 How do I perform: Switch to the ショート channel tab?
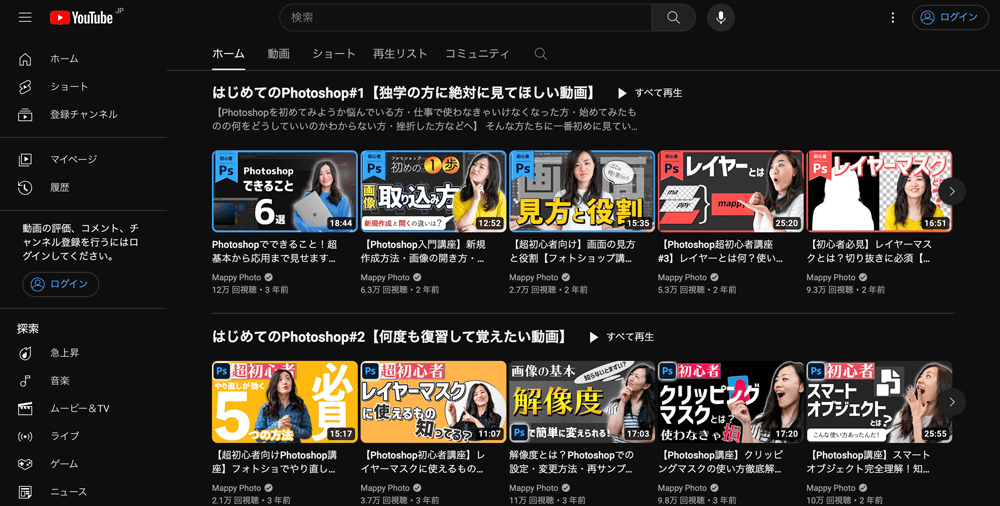click(334, 54)
